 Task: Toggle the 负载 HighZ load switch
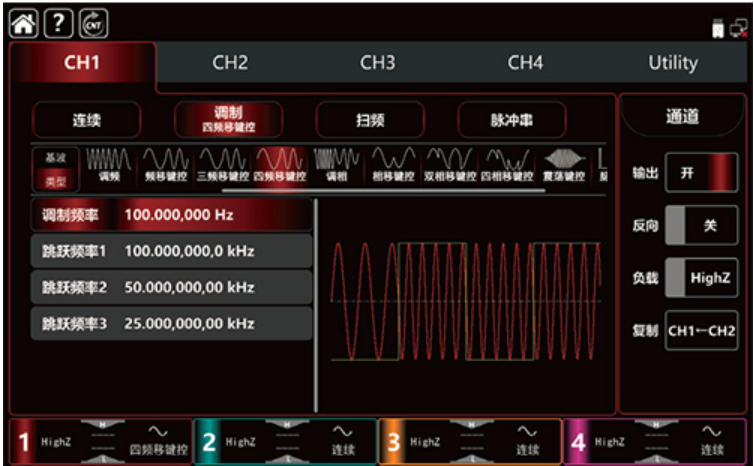click(x=701, y=277)
